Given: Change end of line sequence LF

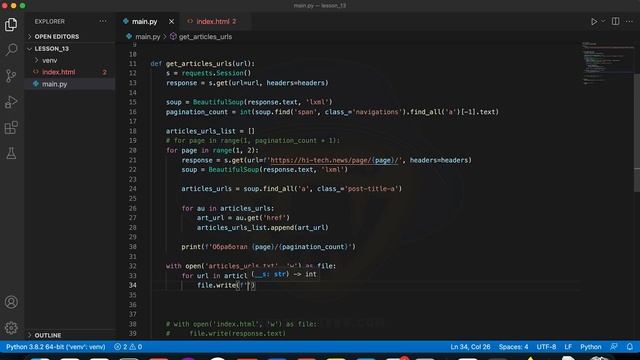Looking at the screenshot, I should pos(568,347).
